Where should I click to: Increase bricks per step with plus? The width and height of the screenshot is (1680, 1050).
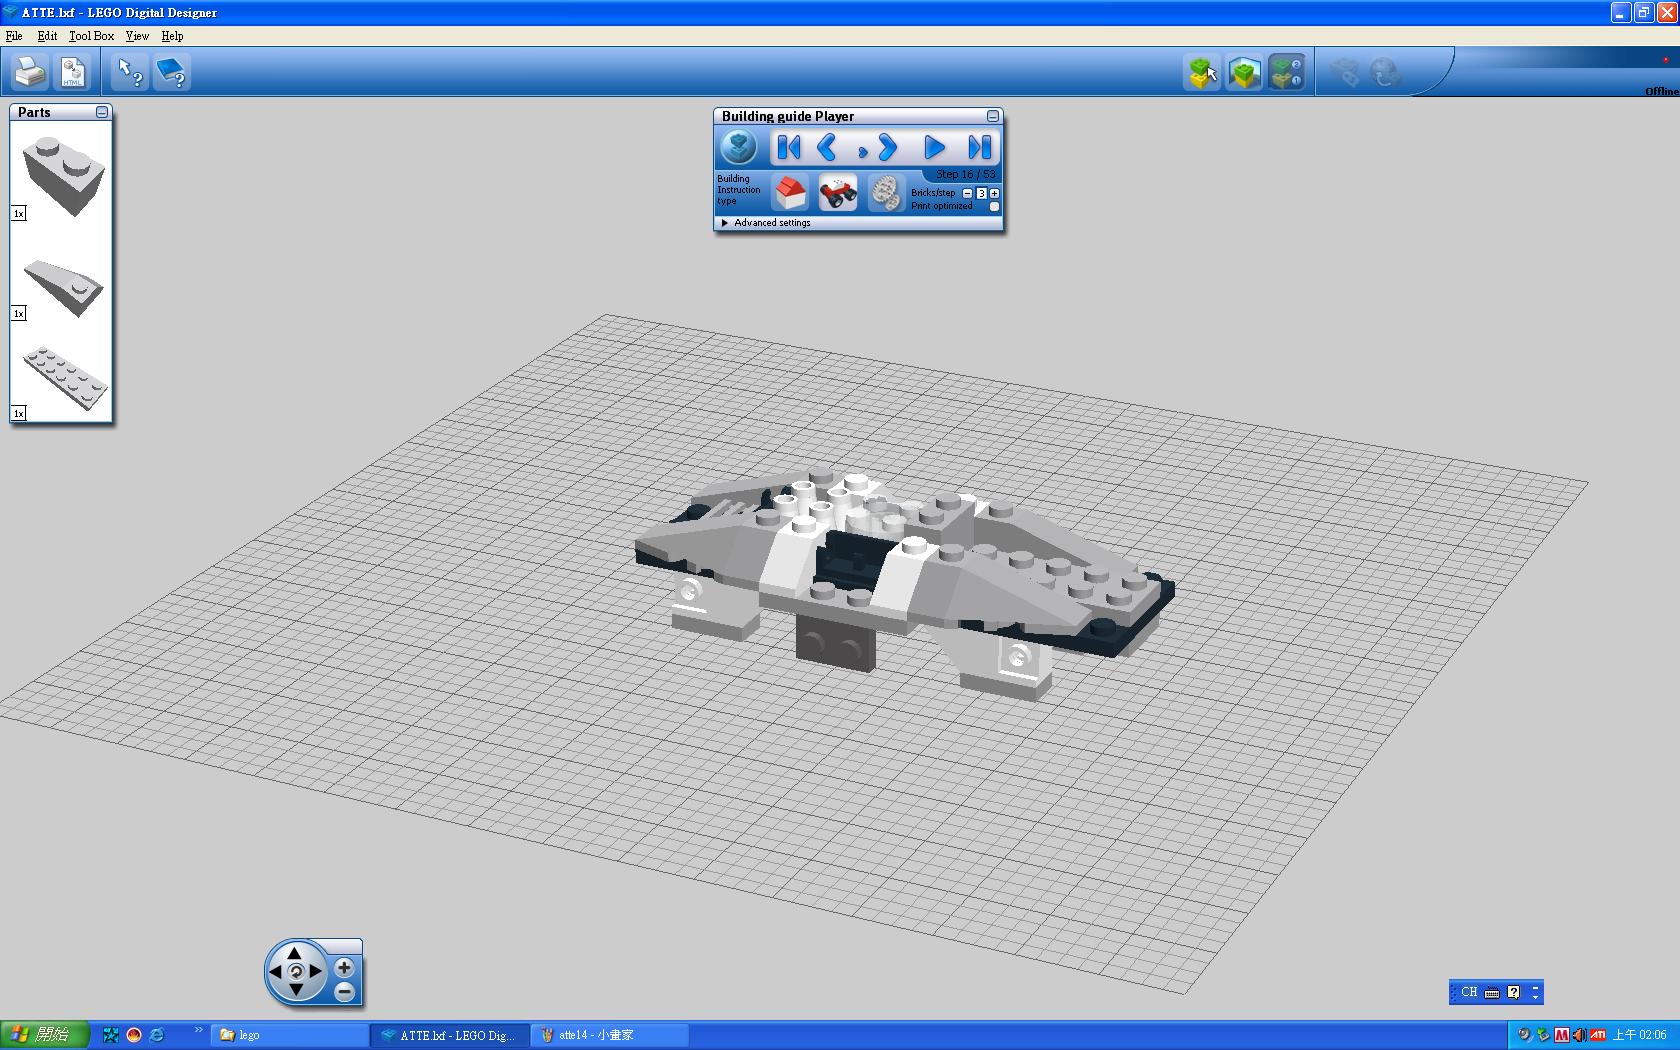(994, 193)
